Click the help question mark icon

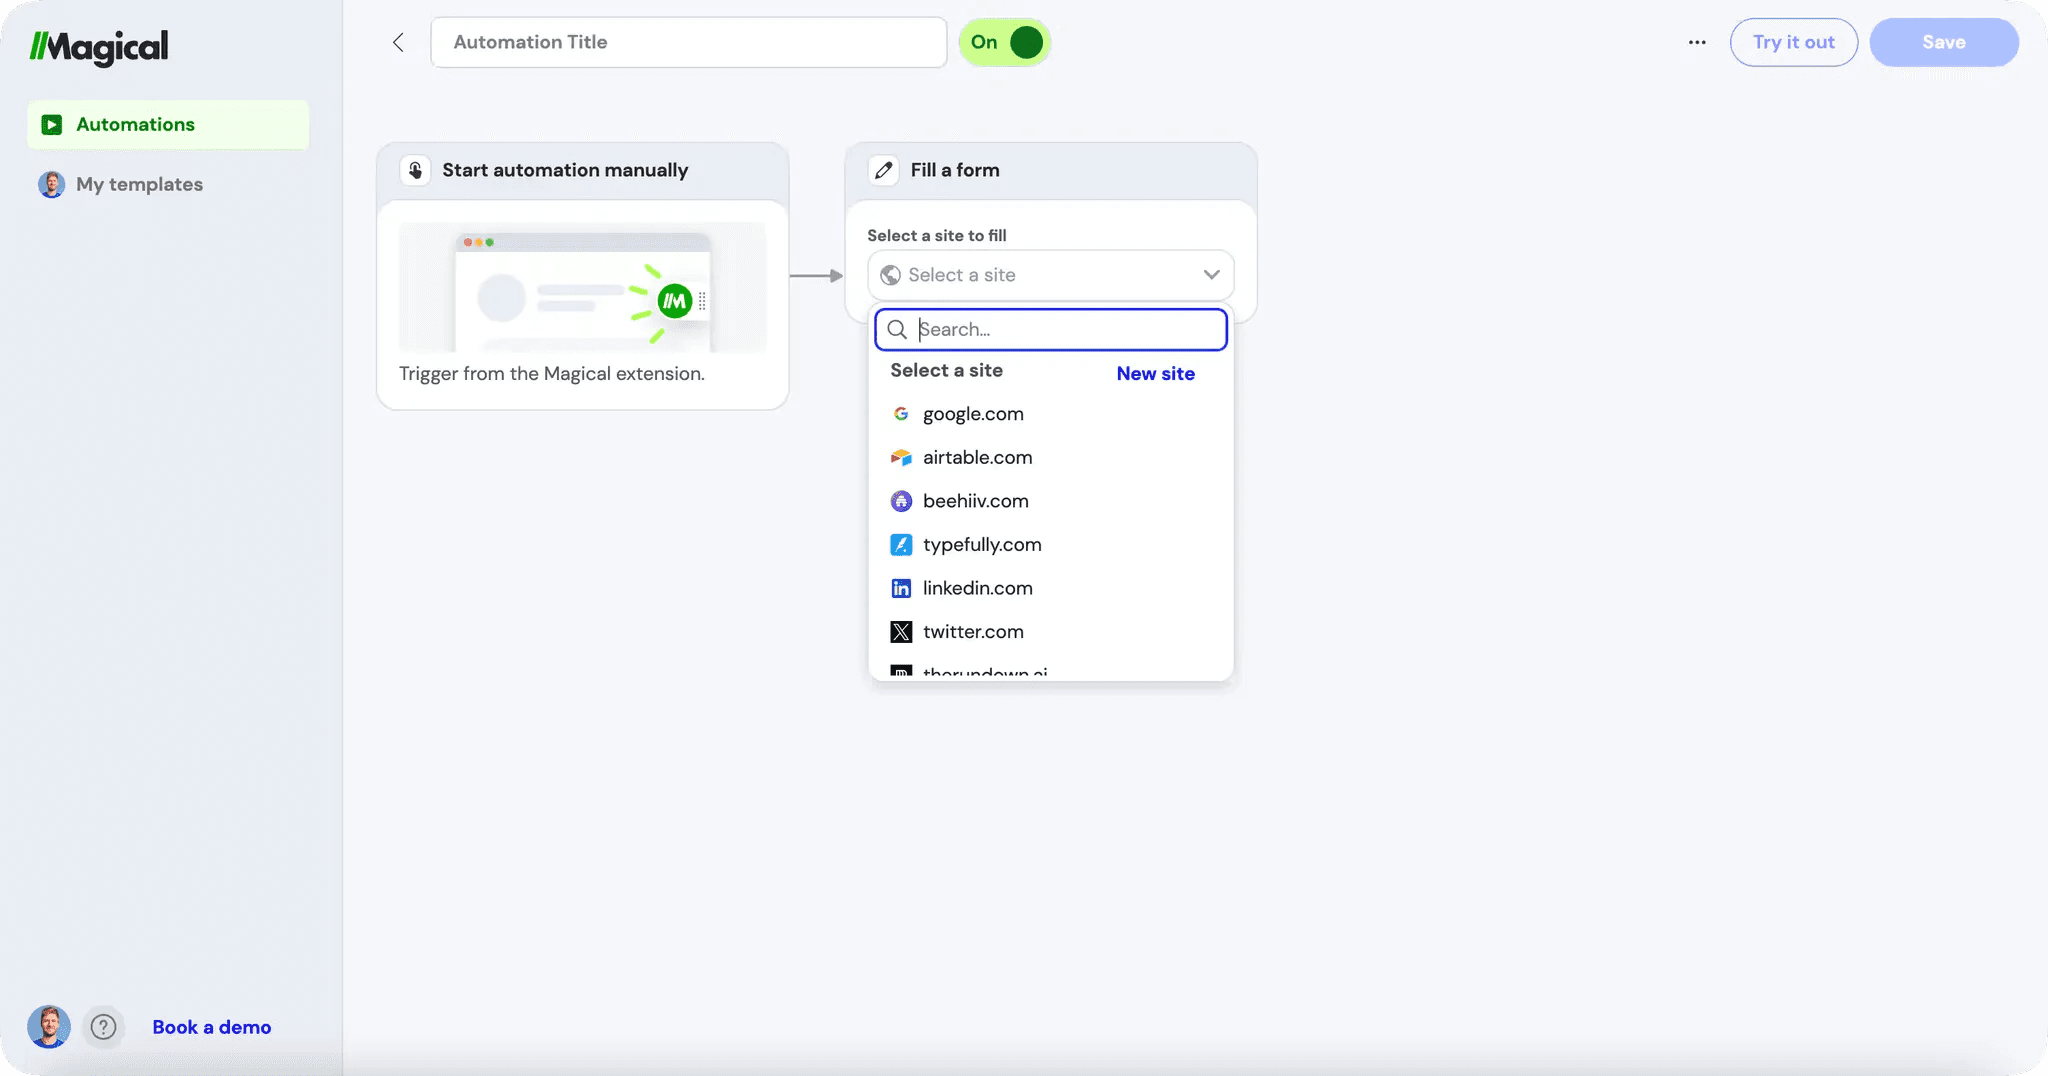(103, 1027)
